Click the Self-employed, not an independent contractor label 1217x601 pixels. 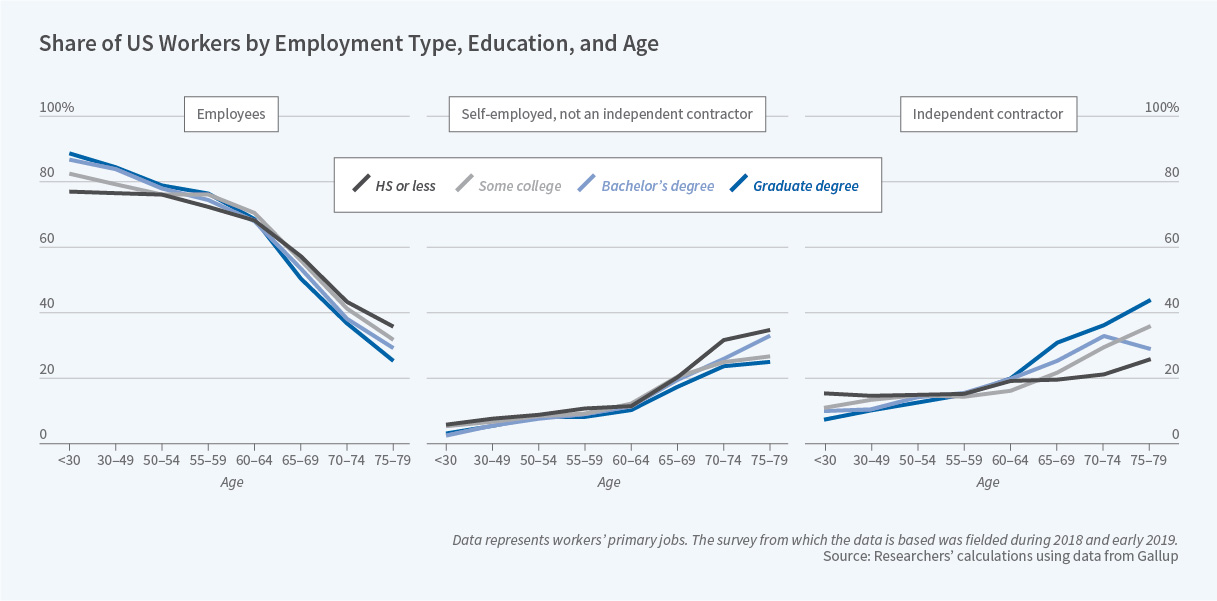(x=607, y=114)
